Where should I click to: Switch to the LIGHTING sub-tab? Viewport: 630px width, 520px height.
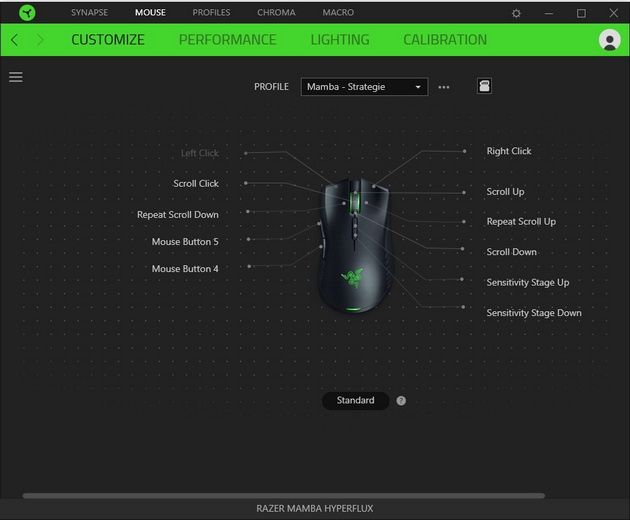340,40
